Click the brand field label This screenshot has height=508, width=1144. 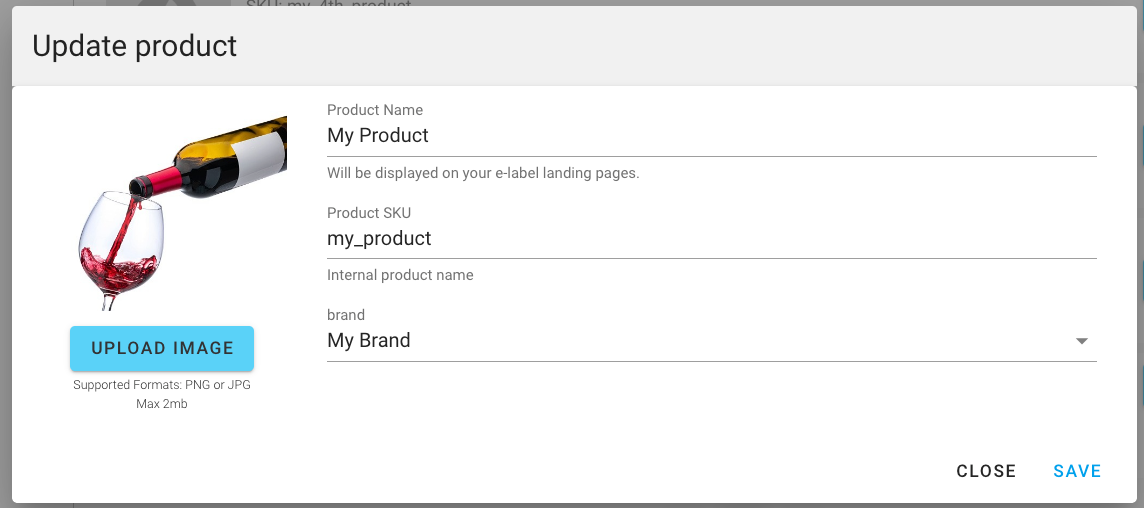346,315
